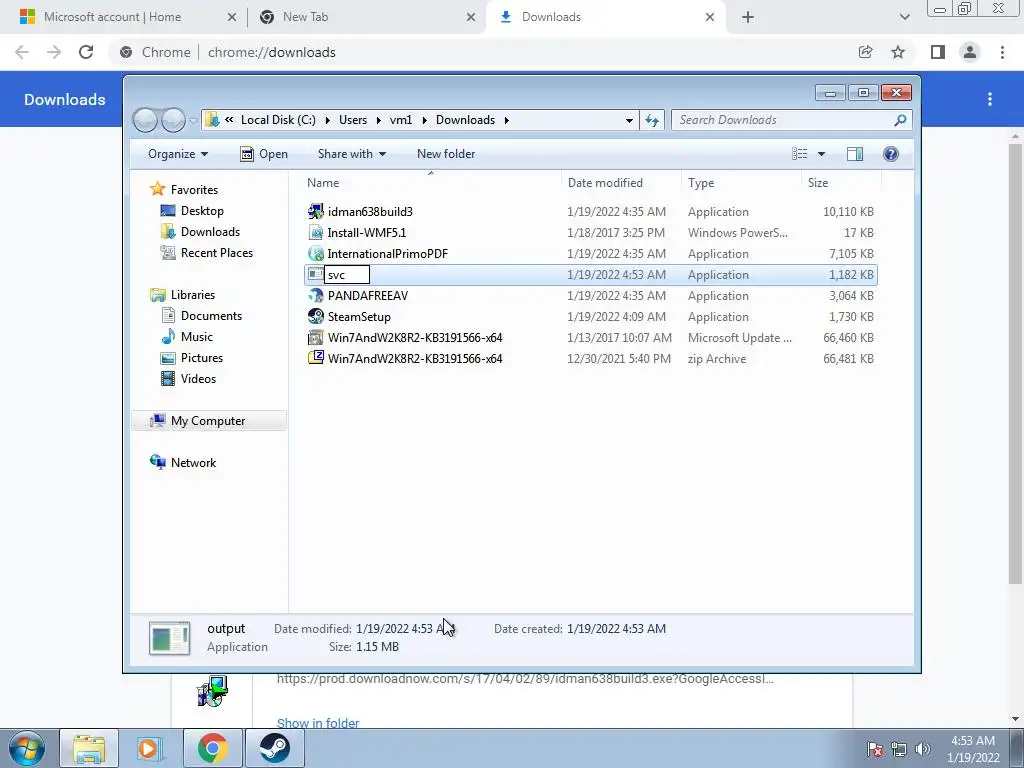
Task: Open the Action Center flag icon
Action: click(x=875, y=749)
